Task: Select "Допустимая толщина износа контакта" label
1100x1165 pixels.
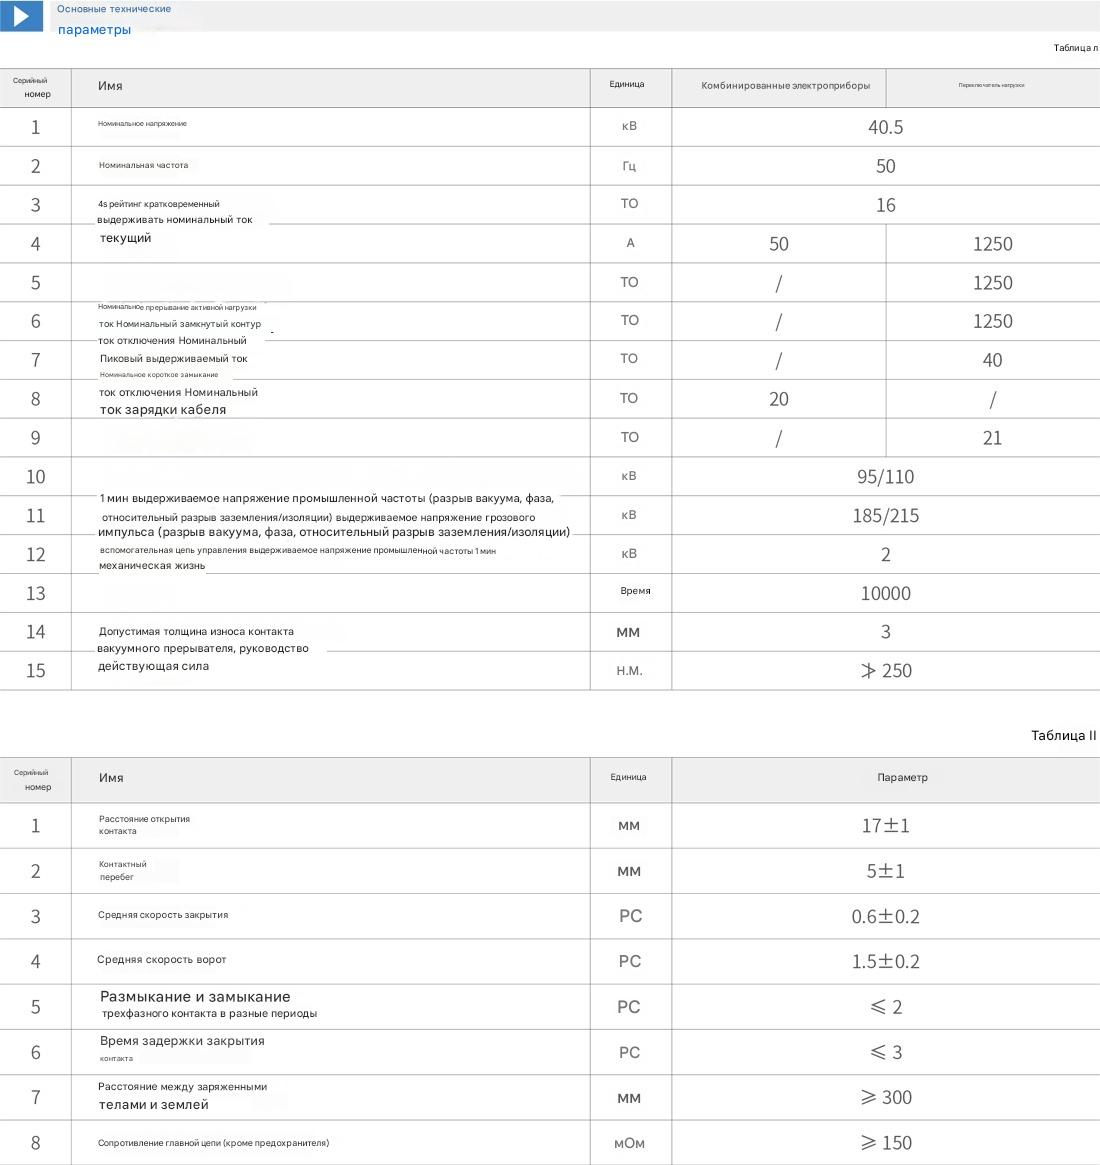Action: [x=196, y=631]
